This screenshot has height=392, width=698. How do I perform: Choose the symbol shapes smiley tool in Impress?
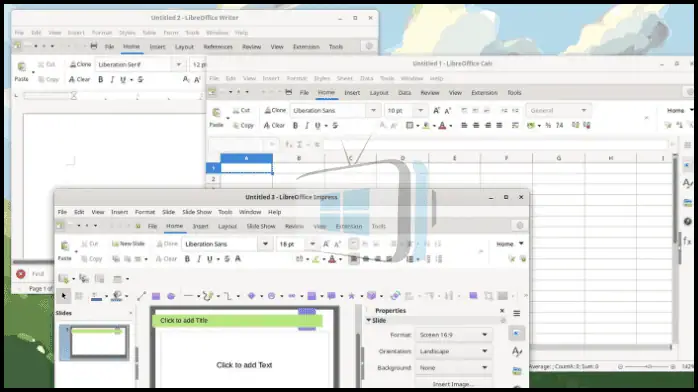(x=271, y=296)
